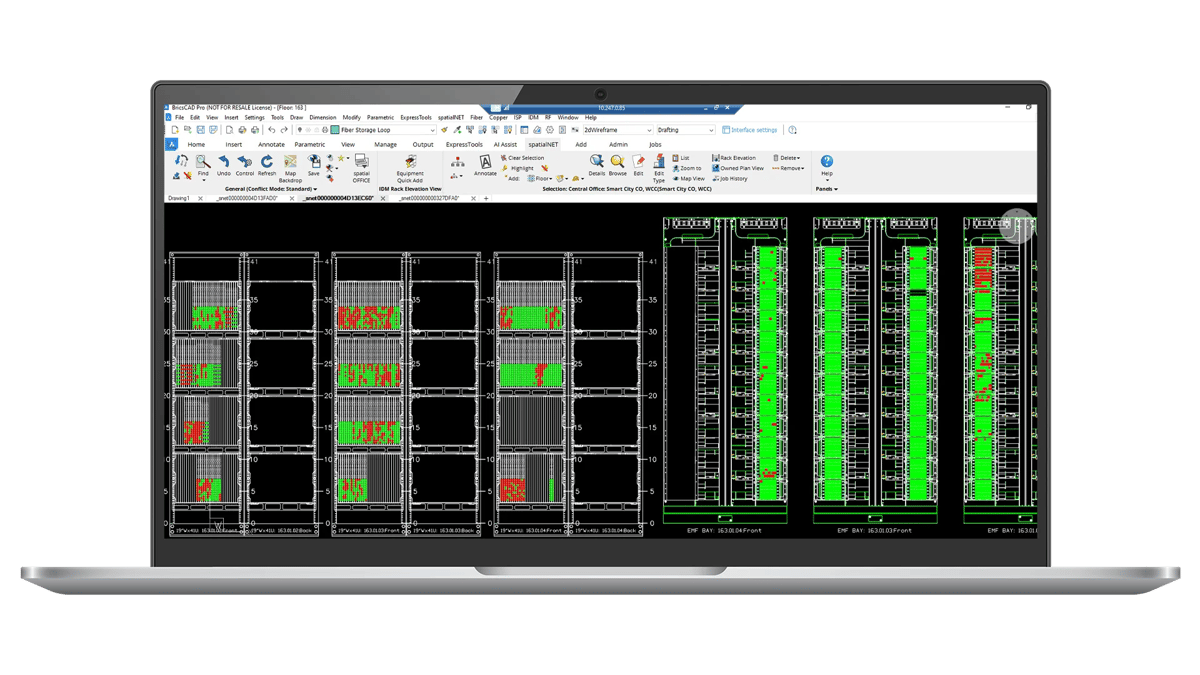Click the Edit Type icon
Screen dimensions: 1200x675
(659, 166)
